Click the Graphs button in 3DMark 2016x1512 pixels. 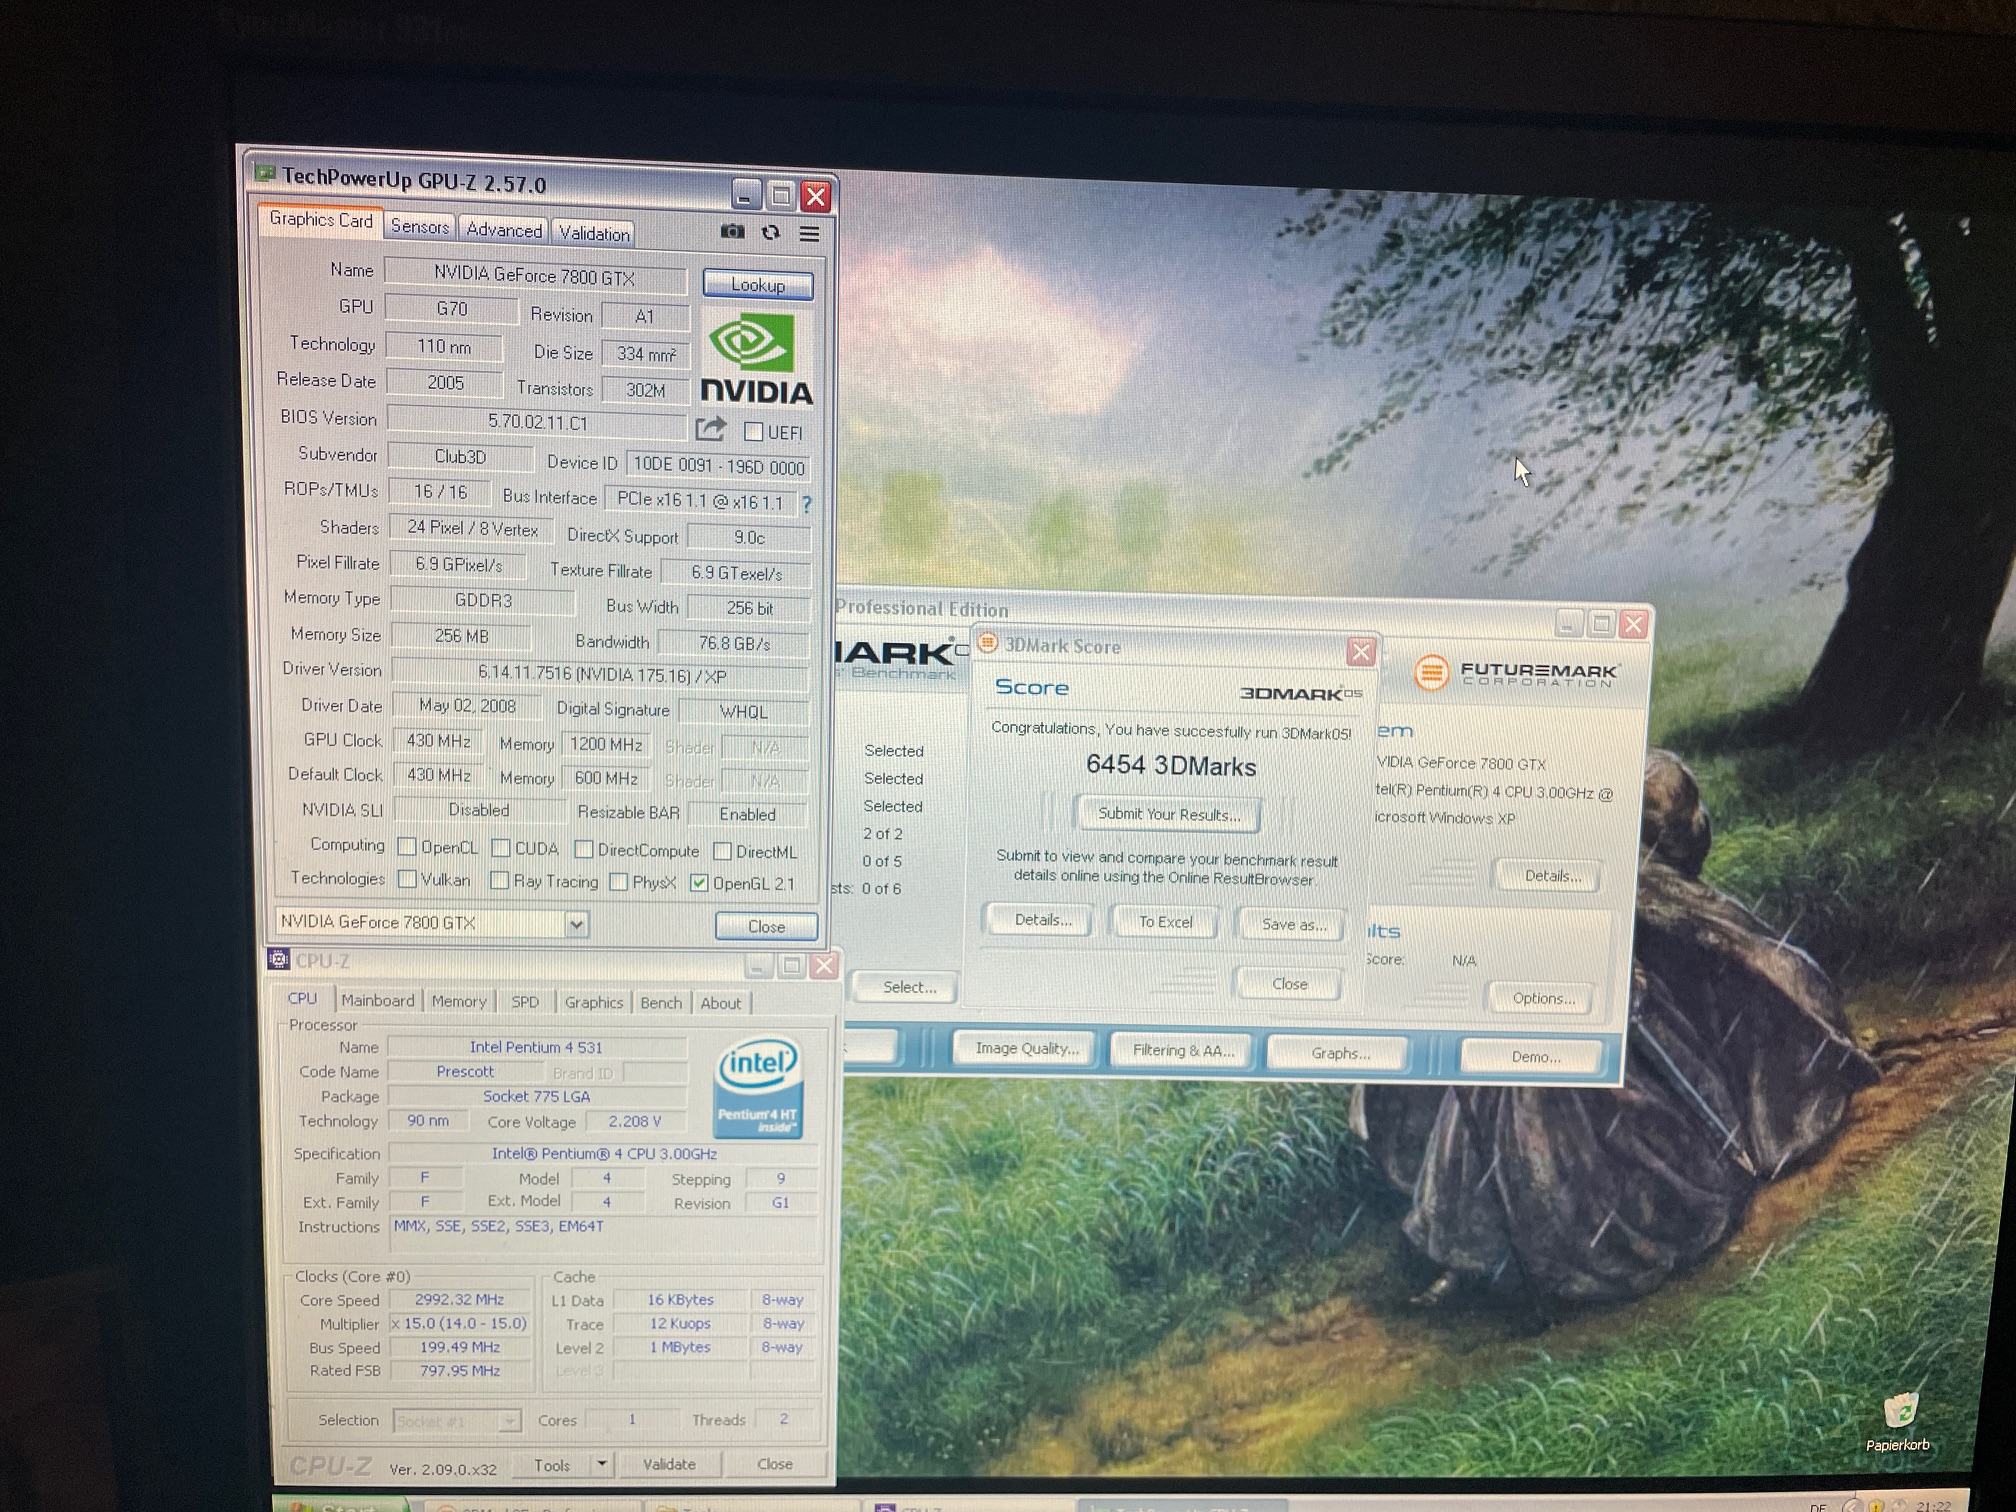coord(1340,1053)
